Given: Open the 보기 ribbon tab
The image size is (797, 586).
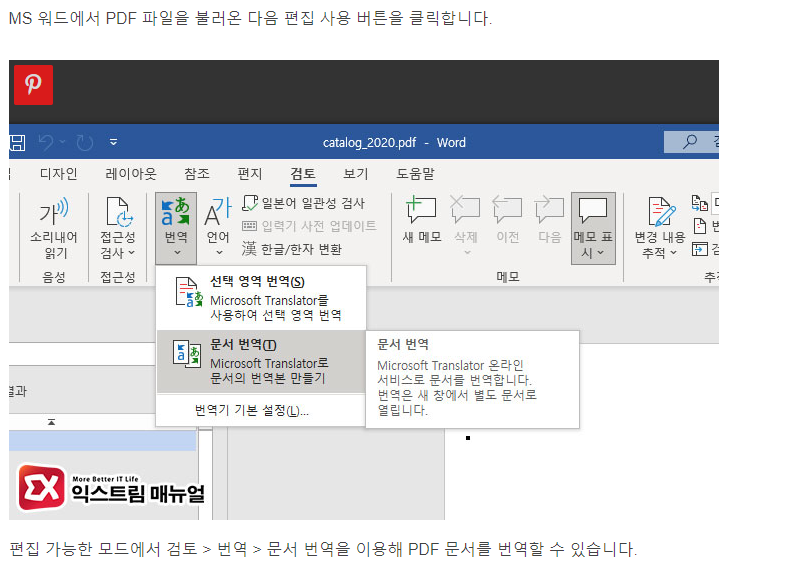Looking at the screenshot, I should click(355, 174).
